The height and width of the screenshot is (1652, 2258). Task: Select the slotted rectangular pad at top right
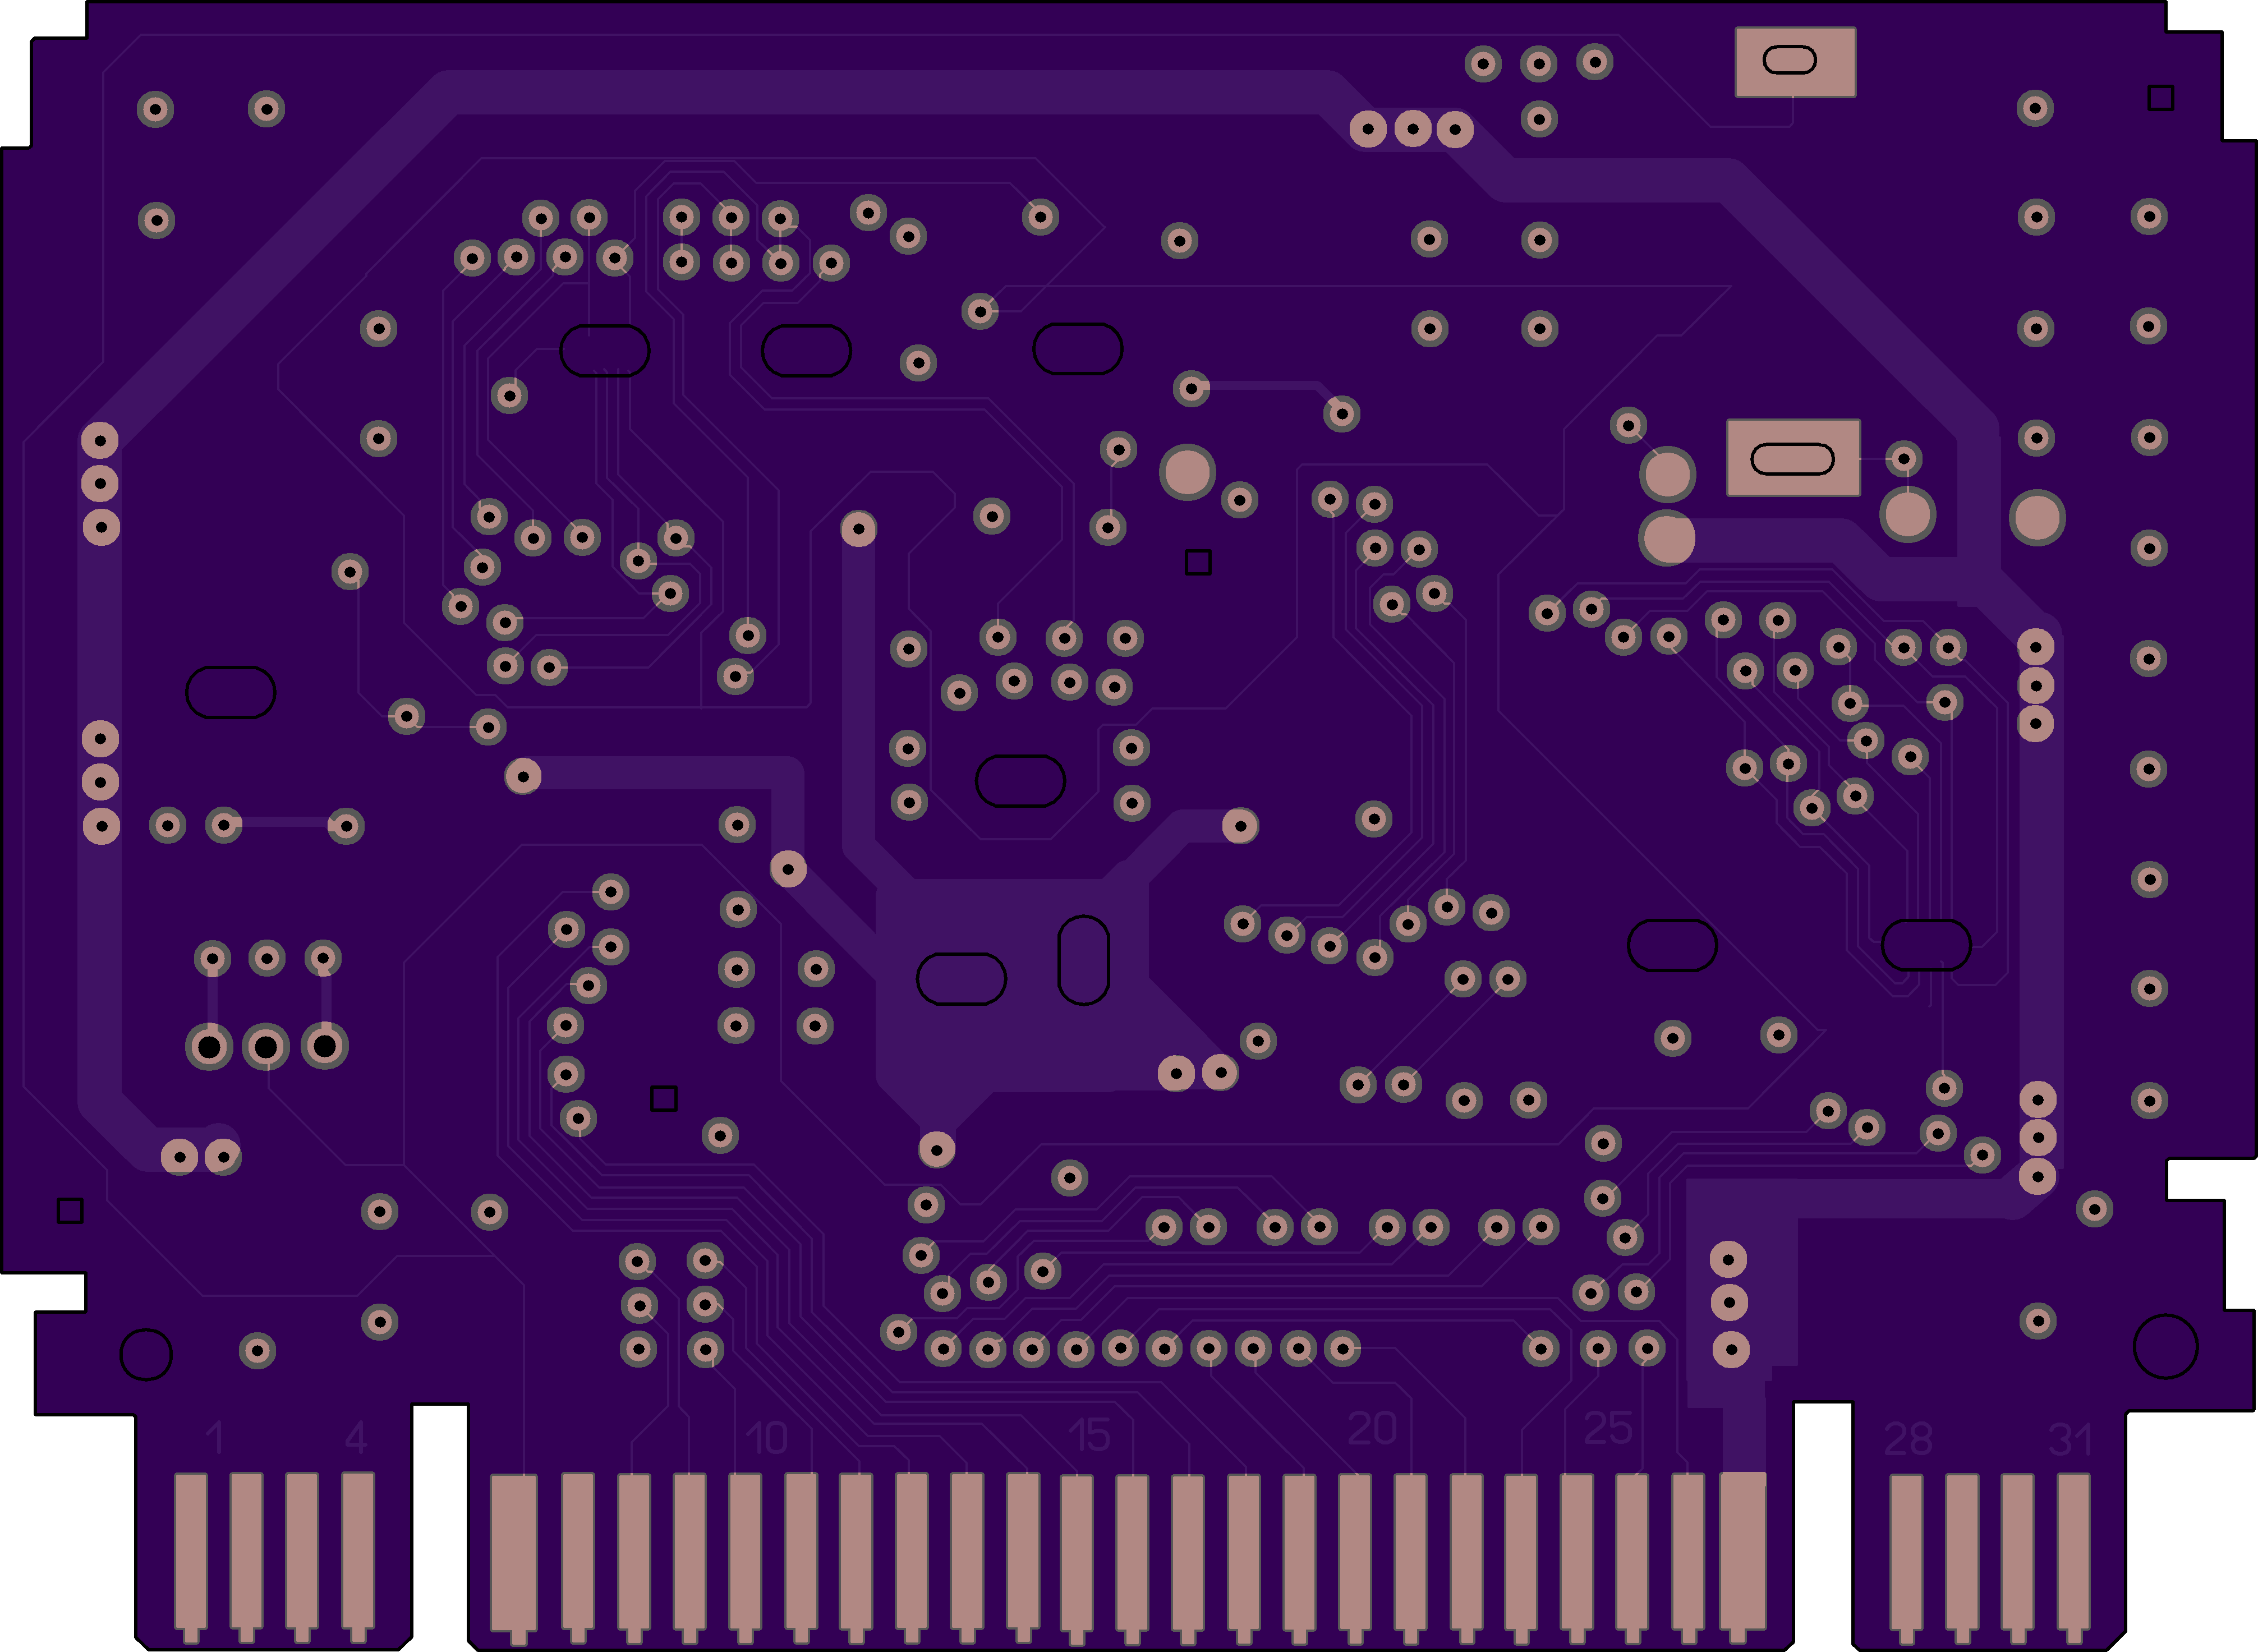tap(1795, 62)
